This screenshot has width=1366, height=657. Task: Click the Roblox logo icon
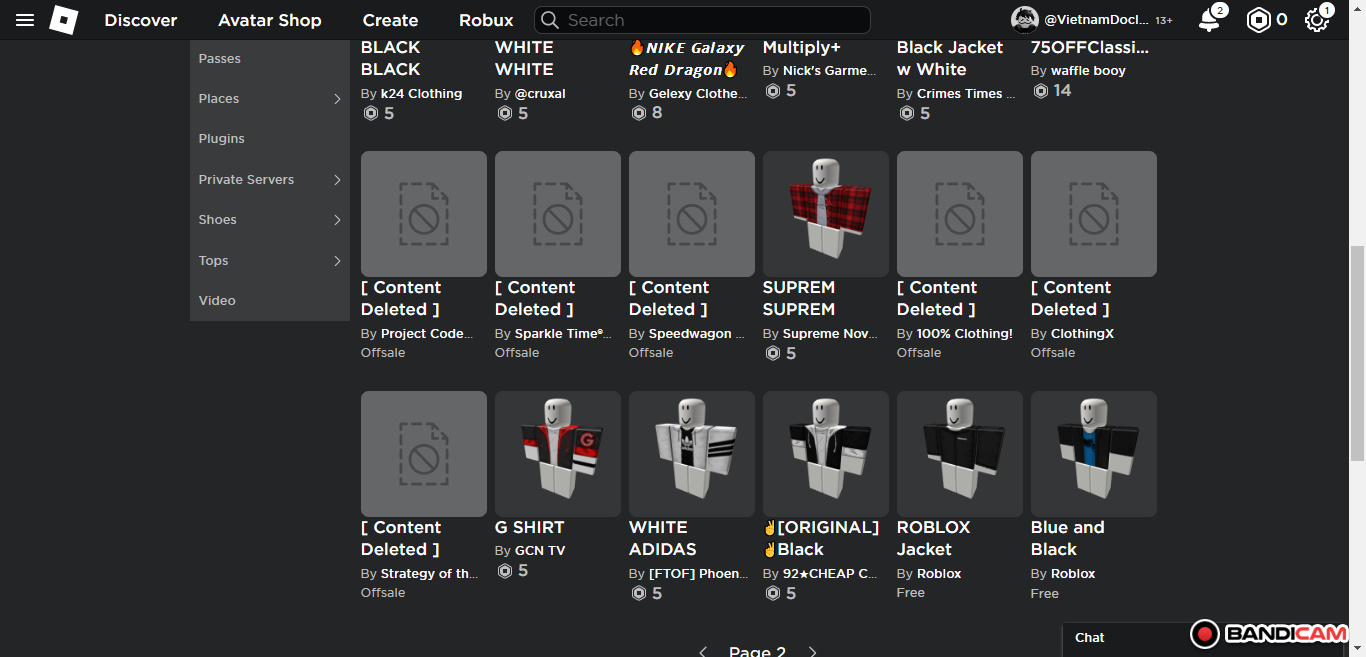click(64, 20)
